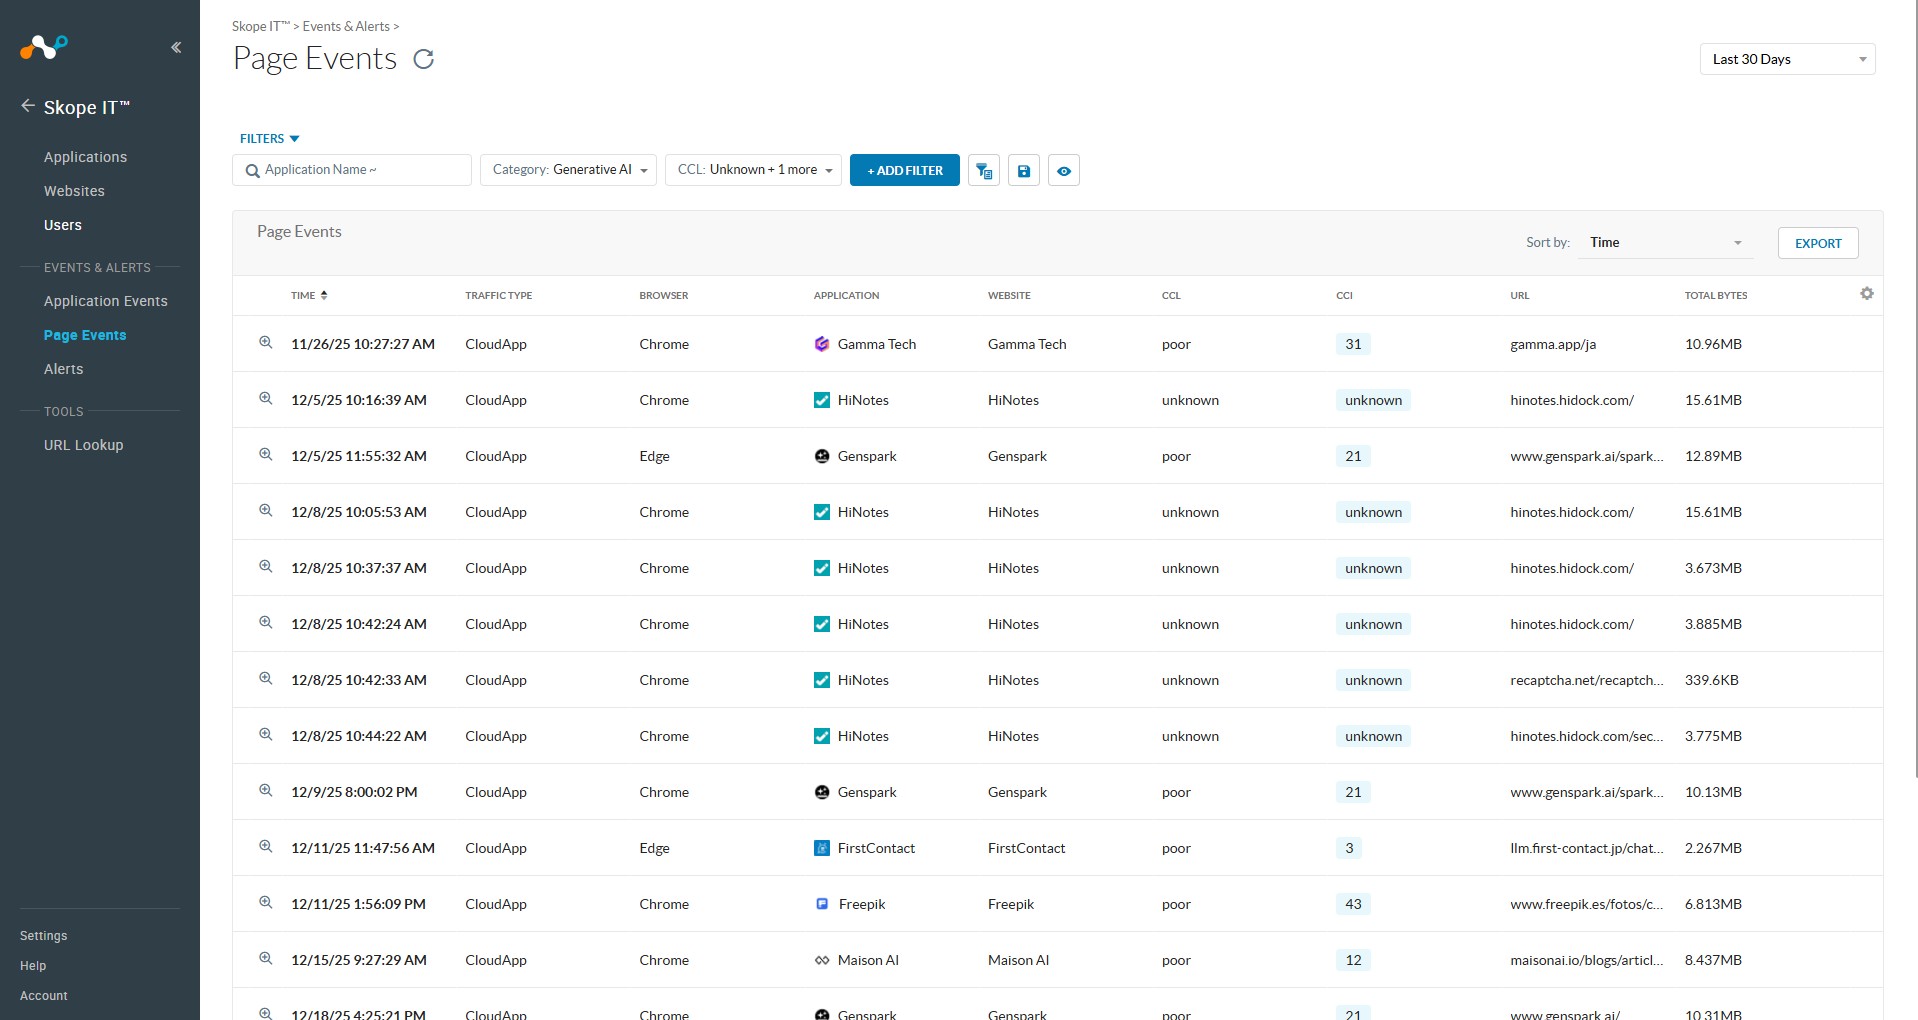Export the page events table
Viewport: 1918px width, 1020px height.
coord(1817,243)
